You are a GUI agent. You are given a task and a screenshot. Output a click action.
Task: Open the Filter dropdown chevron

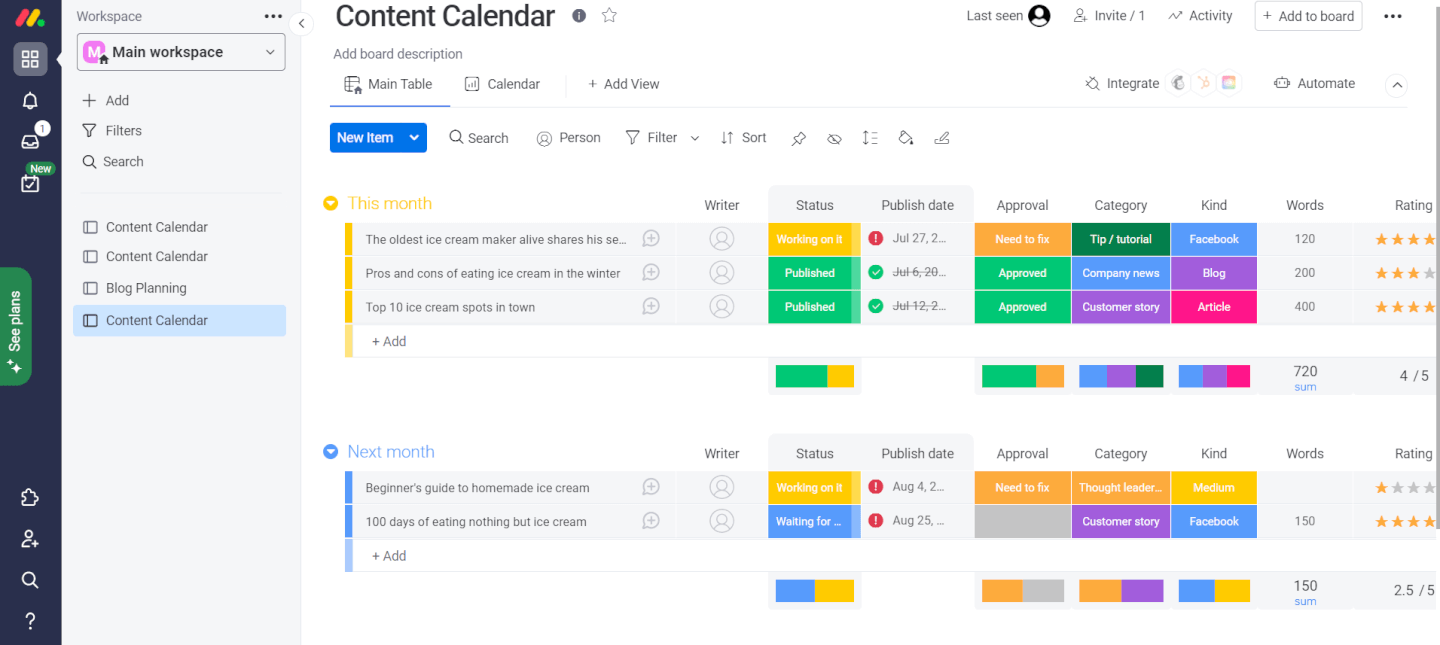tap(695, 138)
